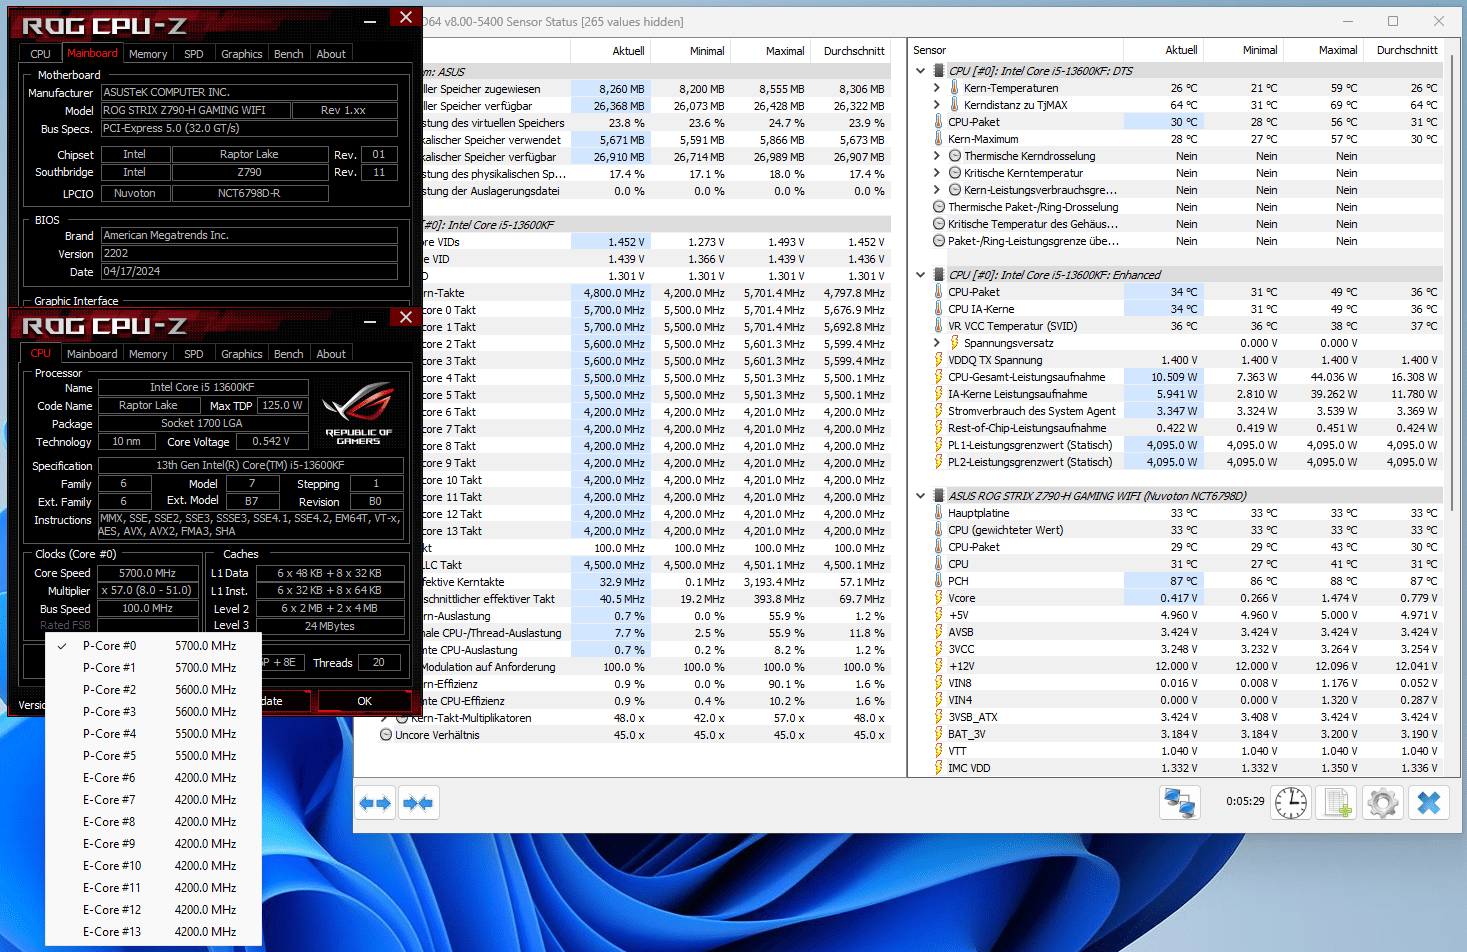The image size is (1467, 952).
Task: Click Model field ROG STRIX Z790-H GAMING WIFI
Action: click(196, 110)
